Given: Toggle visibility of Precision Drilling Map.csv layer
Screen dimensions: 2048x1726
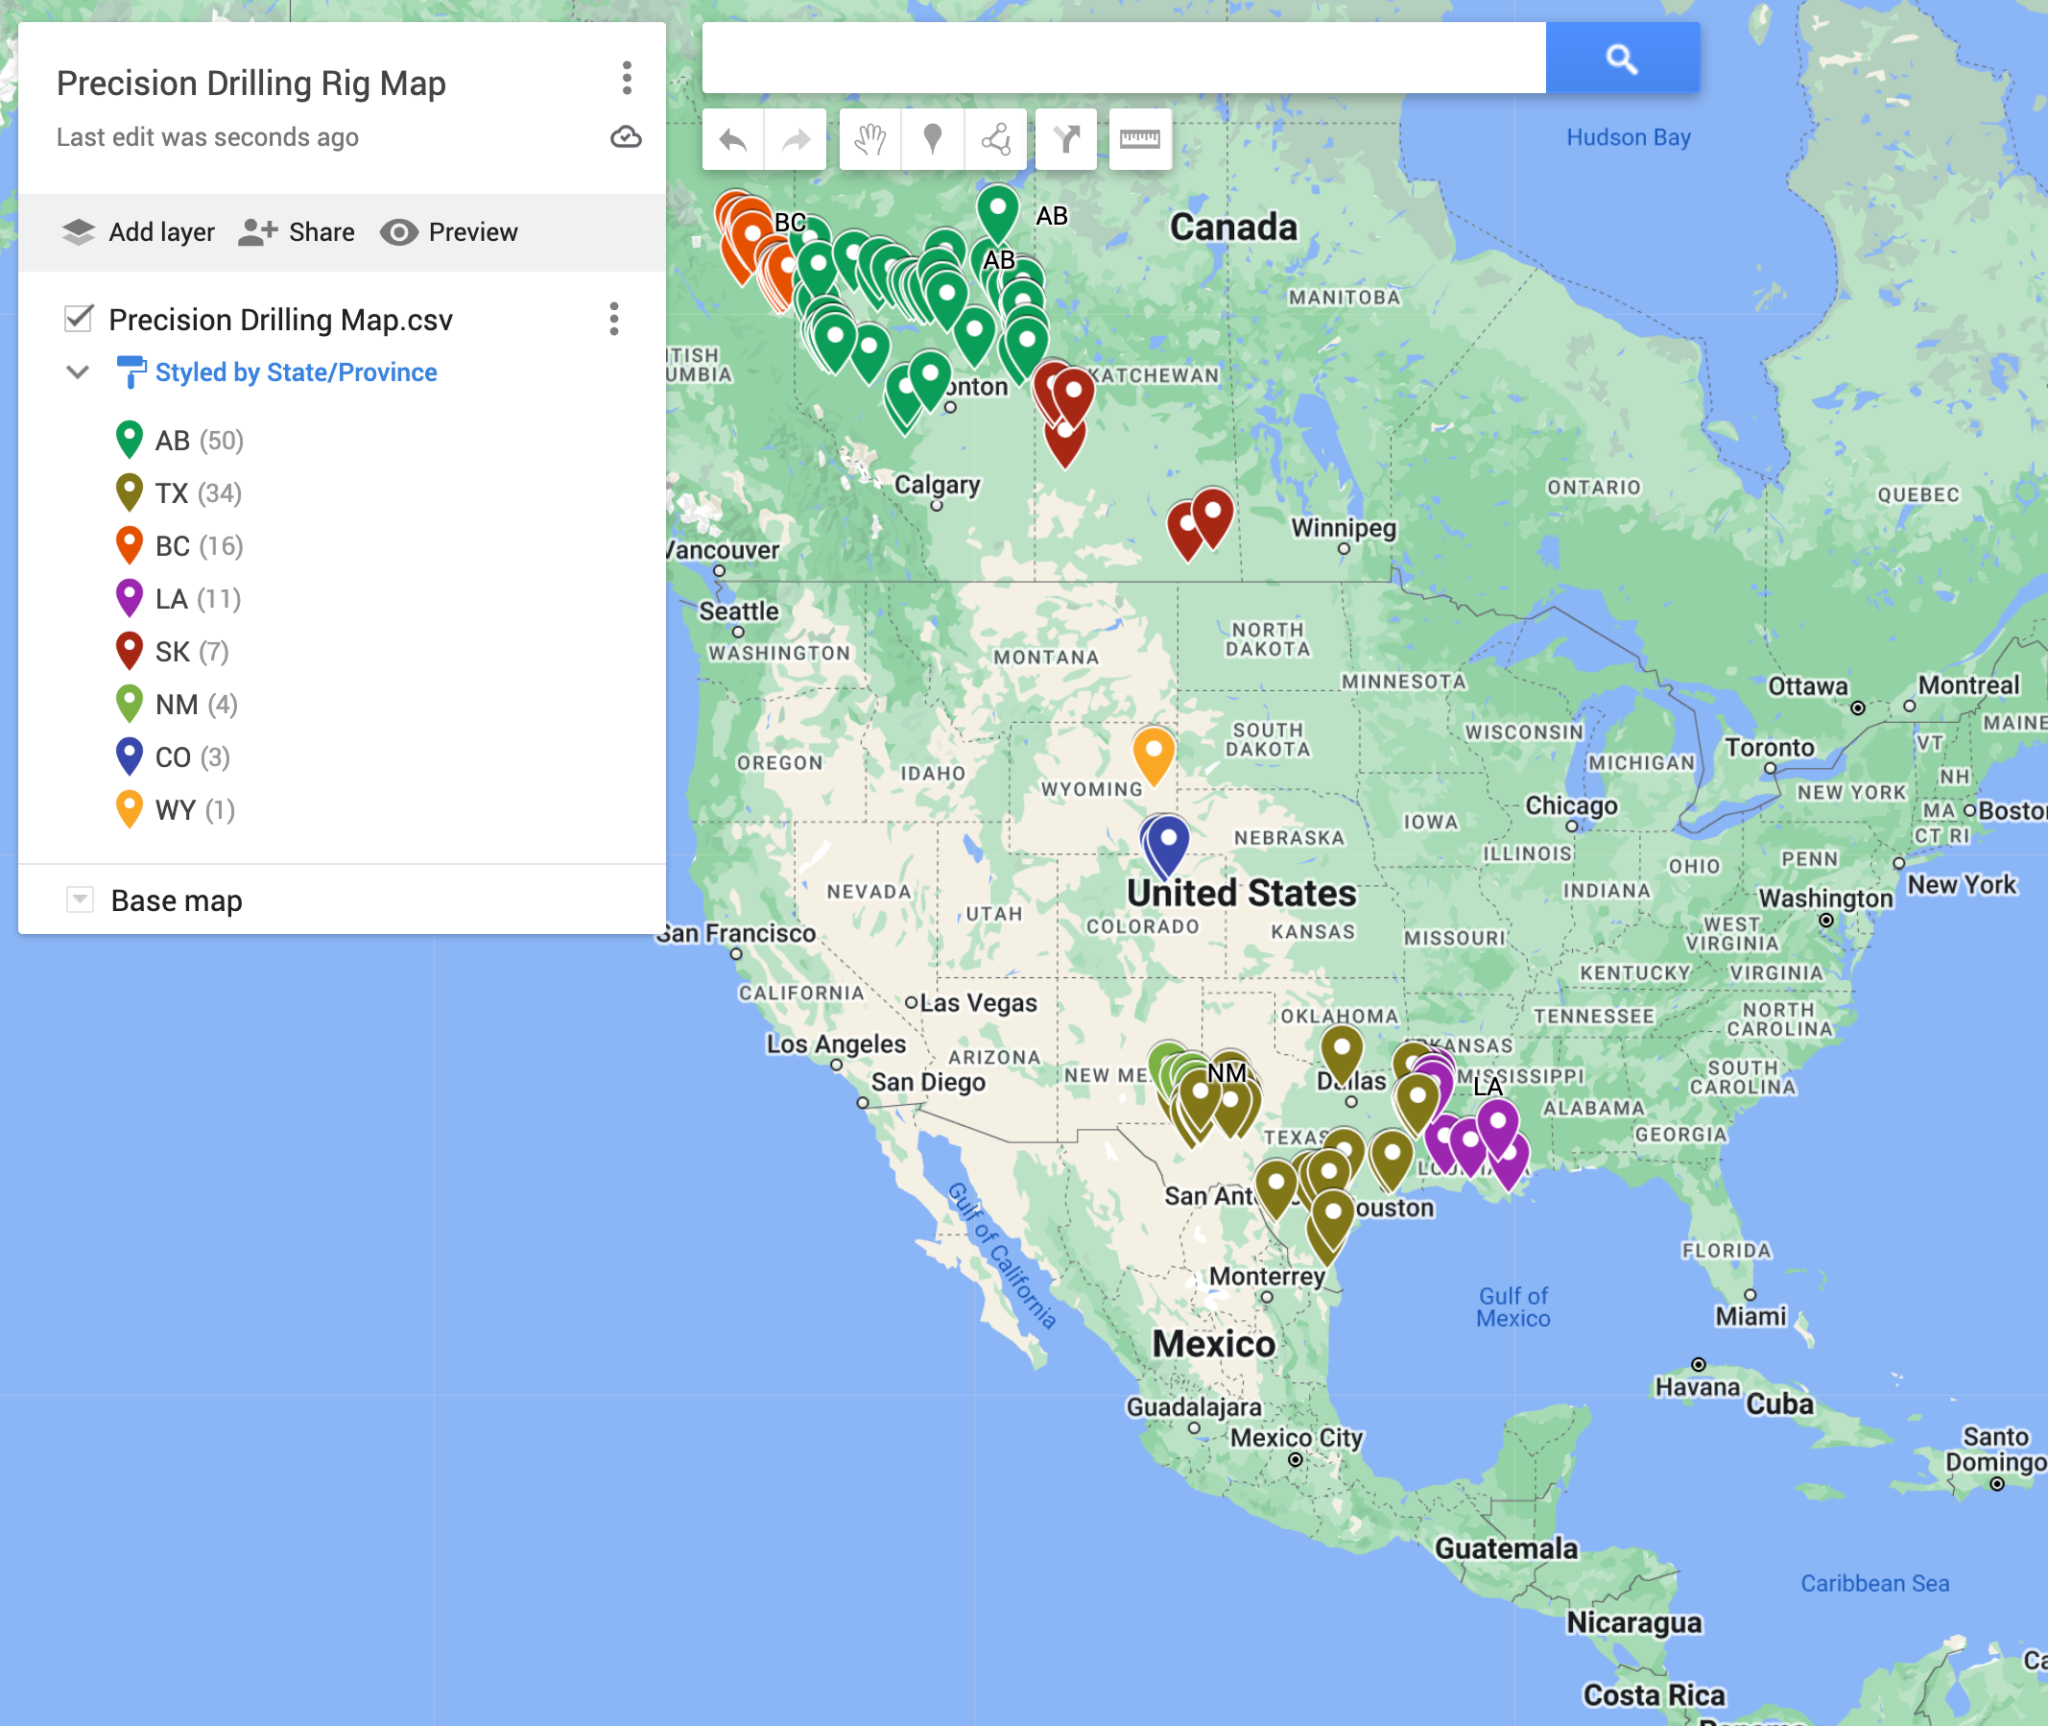Looking at the screenshot, I should [x=76, y=320].
